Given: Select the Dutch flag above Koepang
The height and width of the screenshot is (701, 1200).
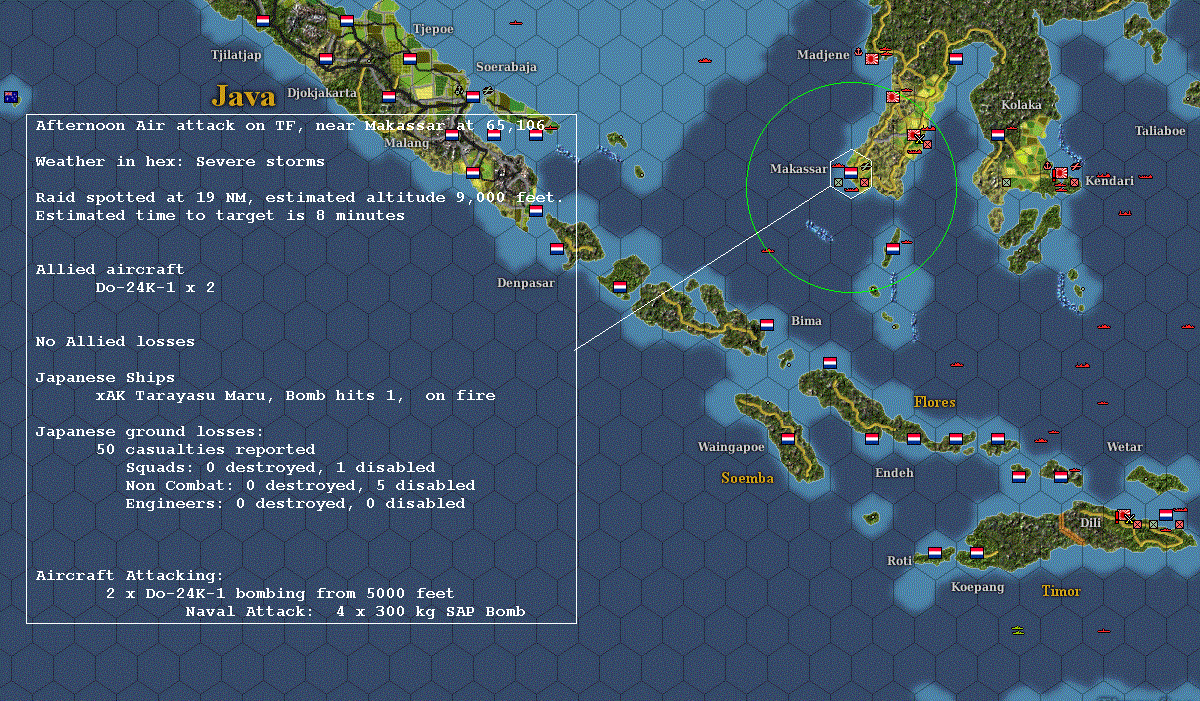Looking at the screenshot, I should tap(977, 552).
